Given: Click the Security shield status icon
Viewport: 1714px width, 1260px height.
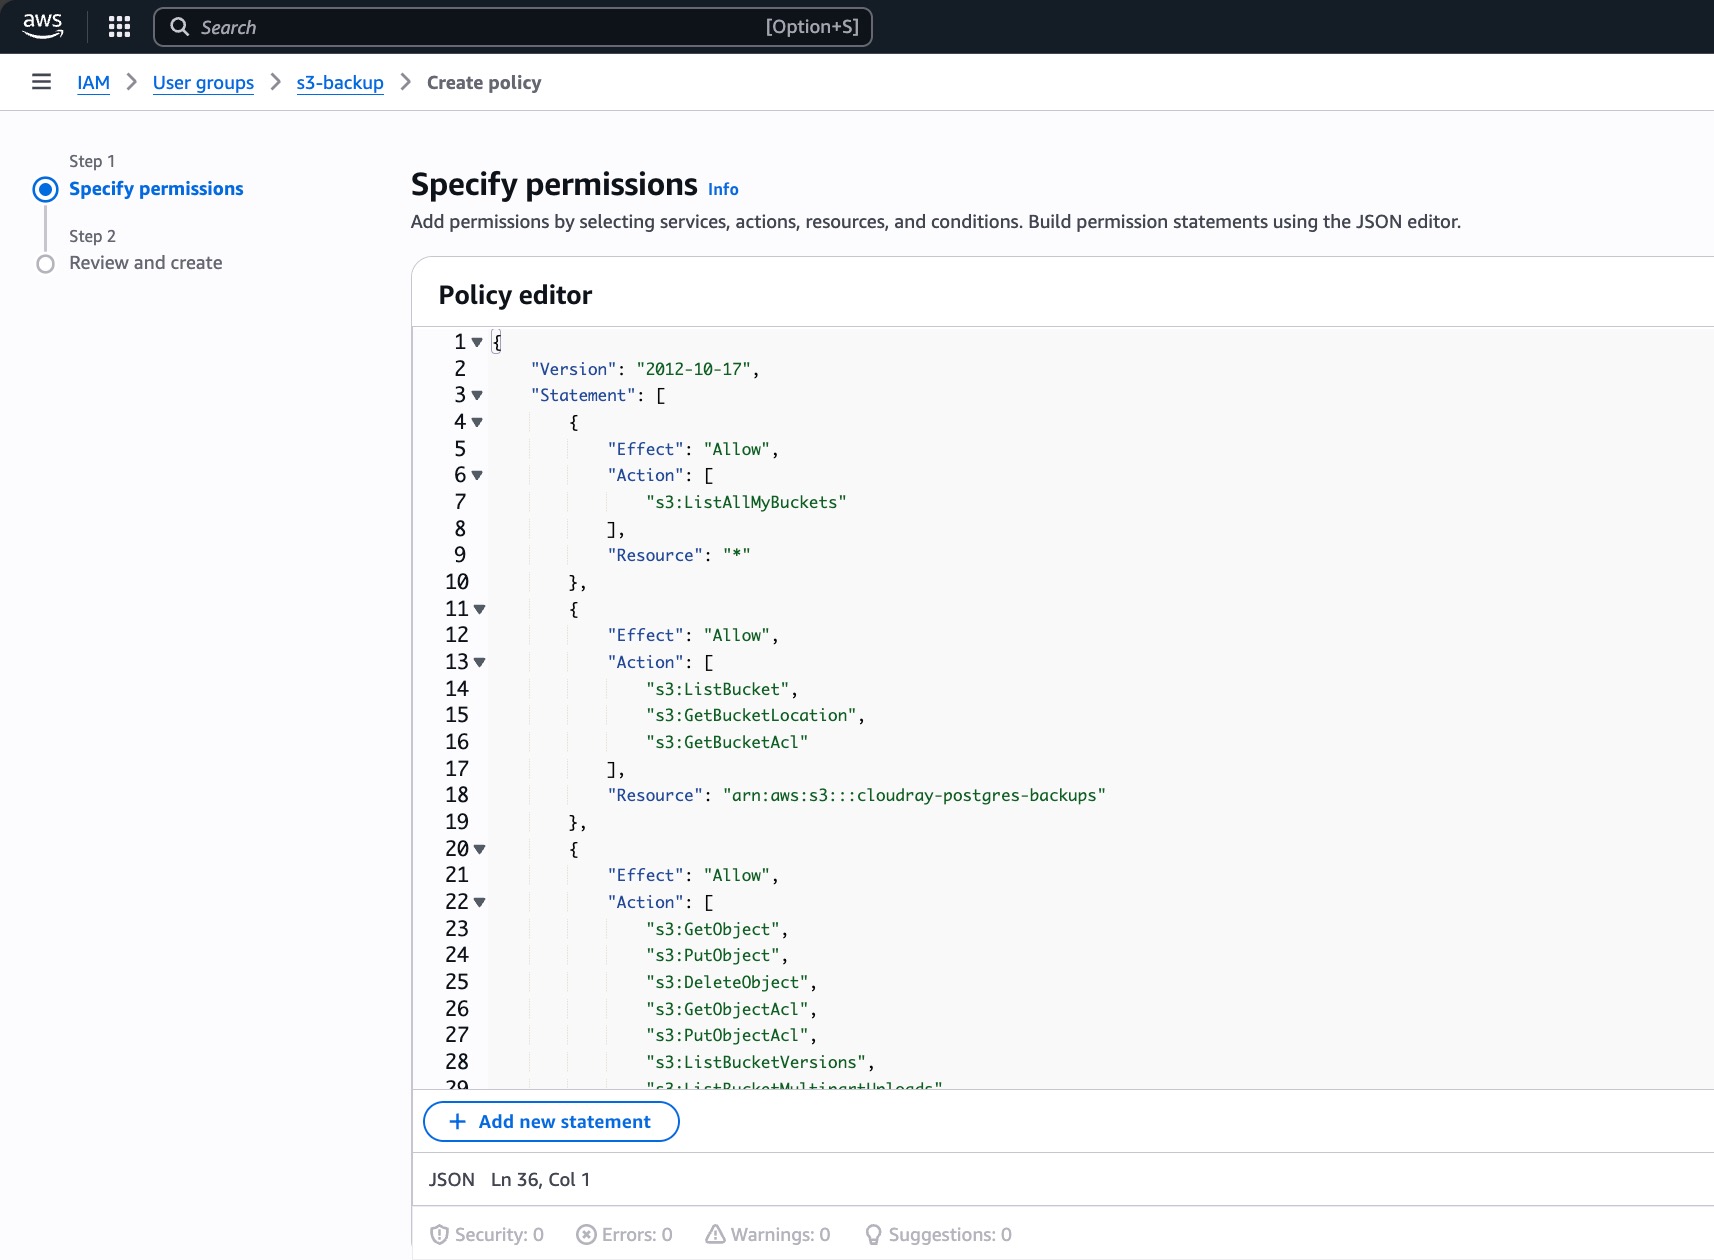Looking at the screenshot, I should click(440, 1234).
